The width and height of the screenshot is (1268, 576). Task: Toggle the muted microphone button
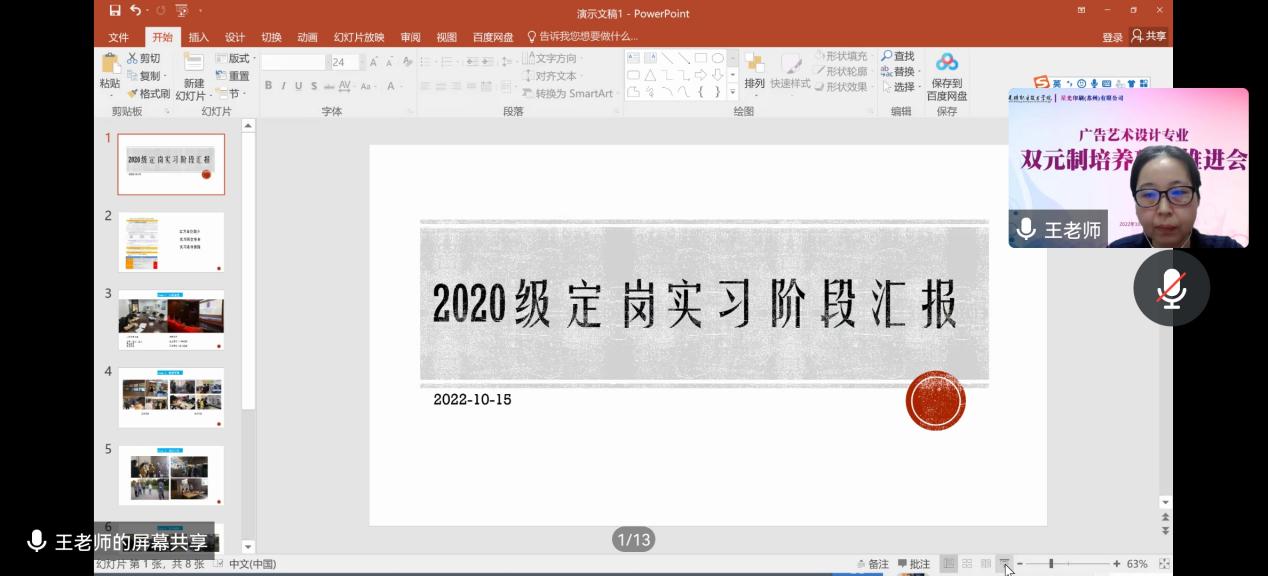pyautogui.click(x=1171, y=288)
